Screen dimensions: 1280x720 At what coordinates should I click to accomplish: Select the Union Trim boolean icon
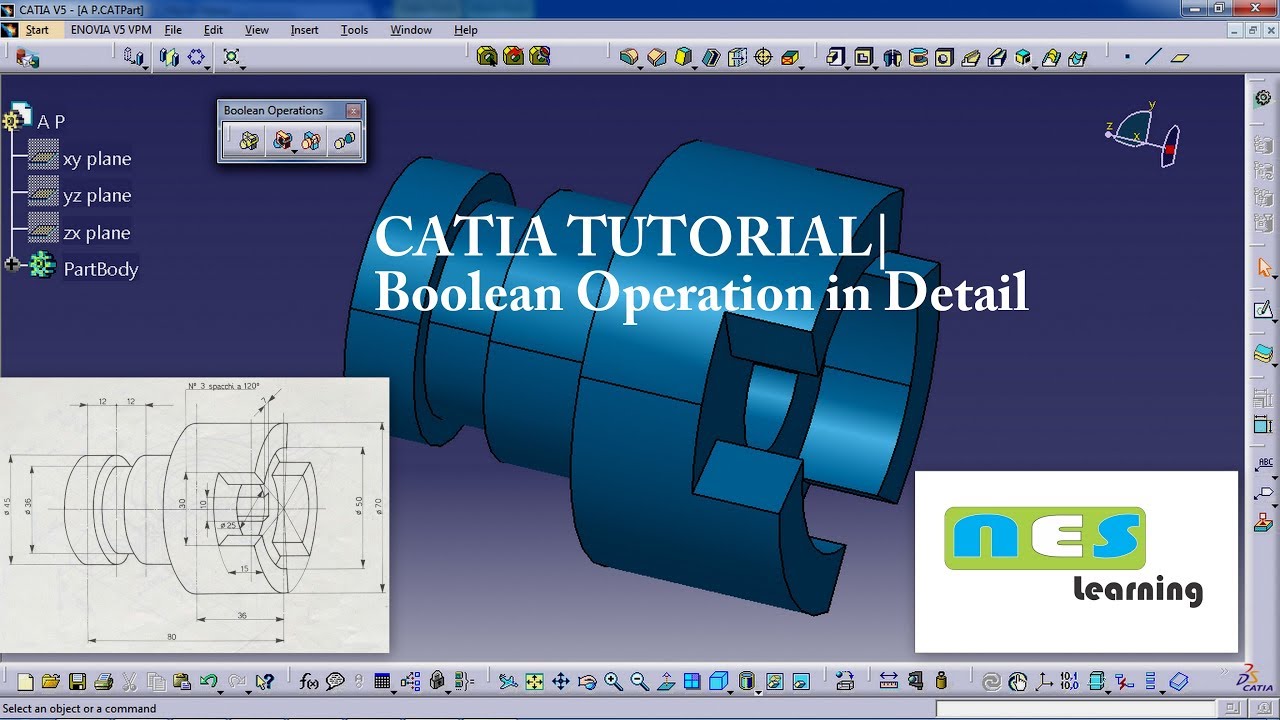click(312, 141)
